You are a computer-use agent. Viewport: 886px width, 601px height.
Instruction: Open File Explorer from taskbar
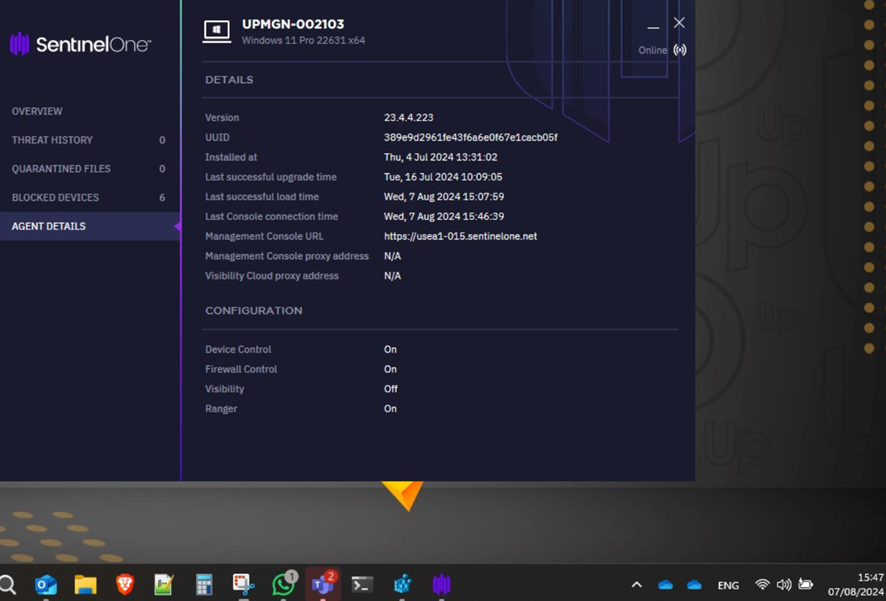coord(85,585)
